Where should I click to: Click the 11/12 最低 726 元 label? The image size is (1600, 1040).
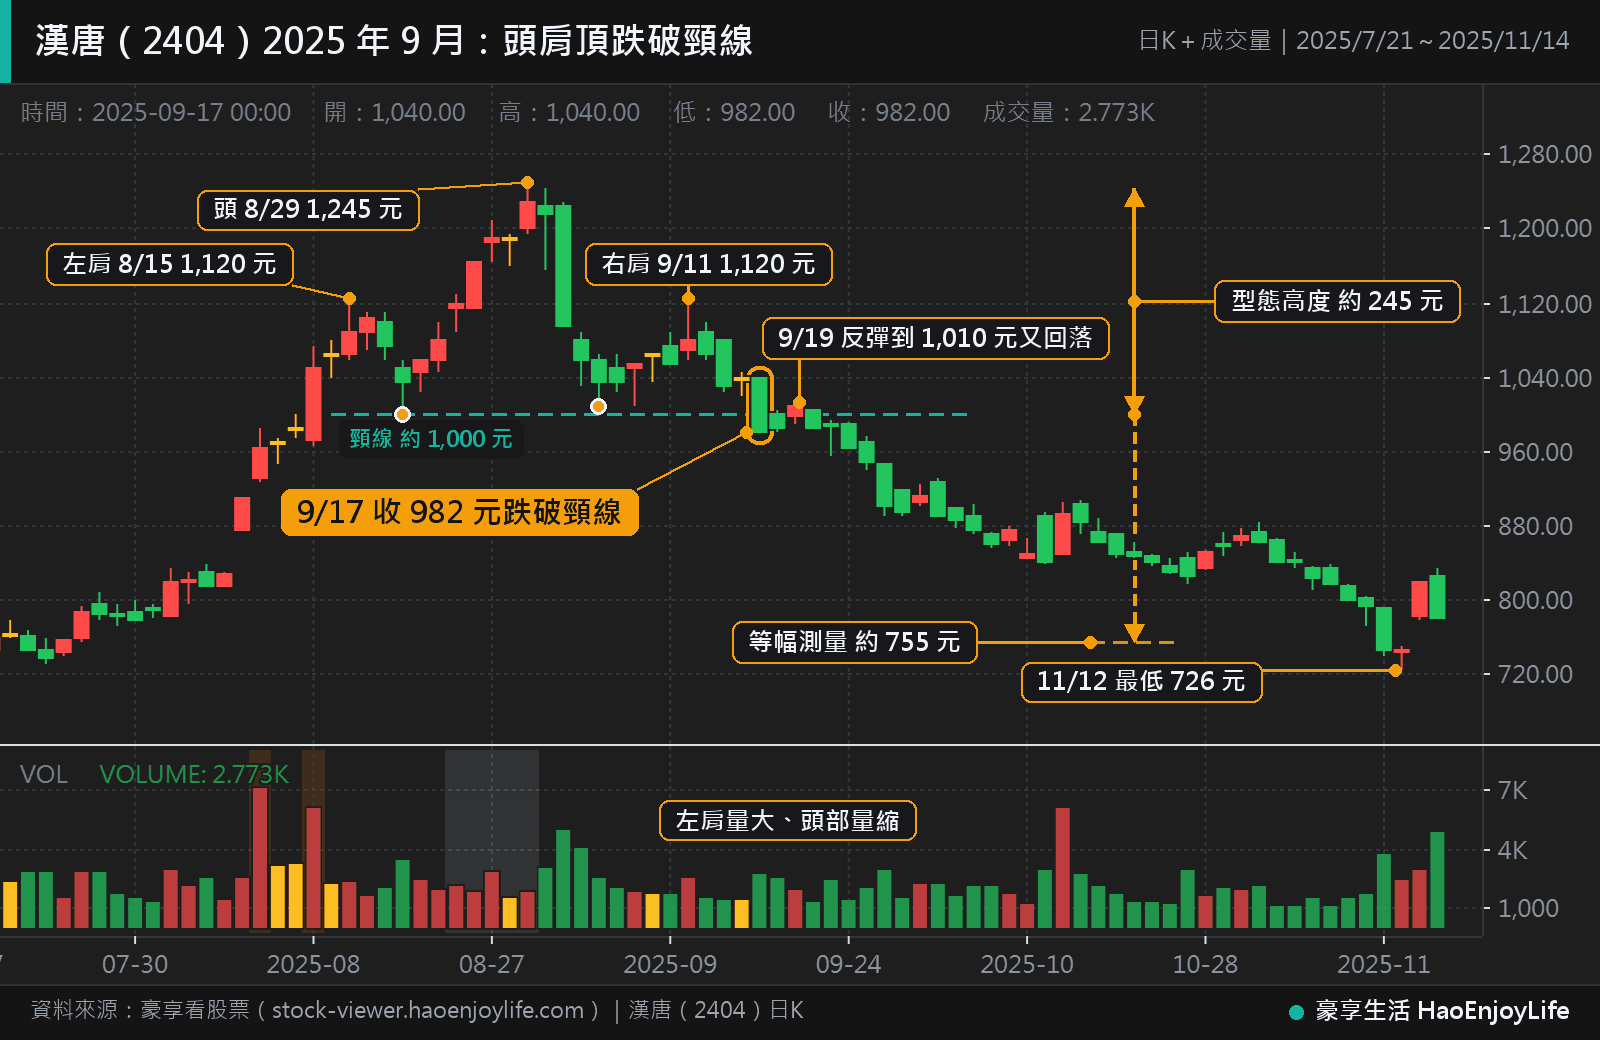tap(1141, 682)
